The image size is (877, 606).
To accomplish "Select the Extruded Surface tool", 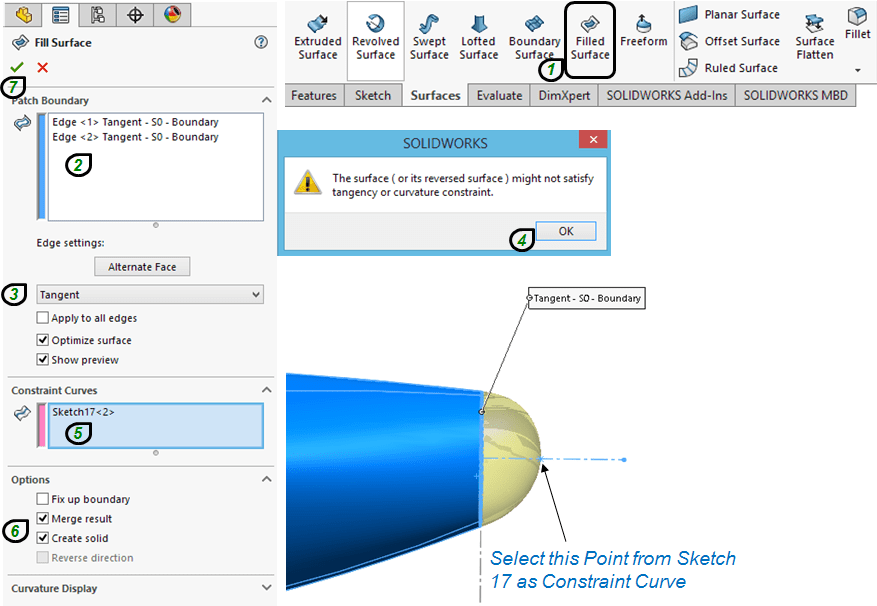I will click(x=317, y=37).
